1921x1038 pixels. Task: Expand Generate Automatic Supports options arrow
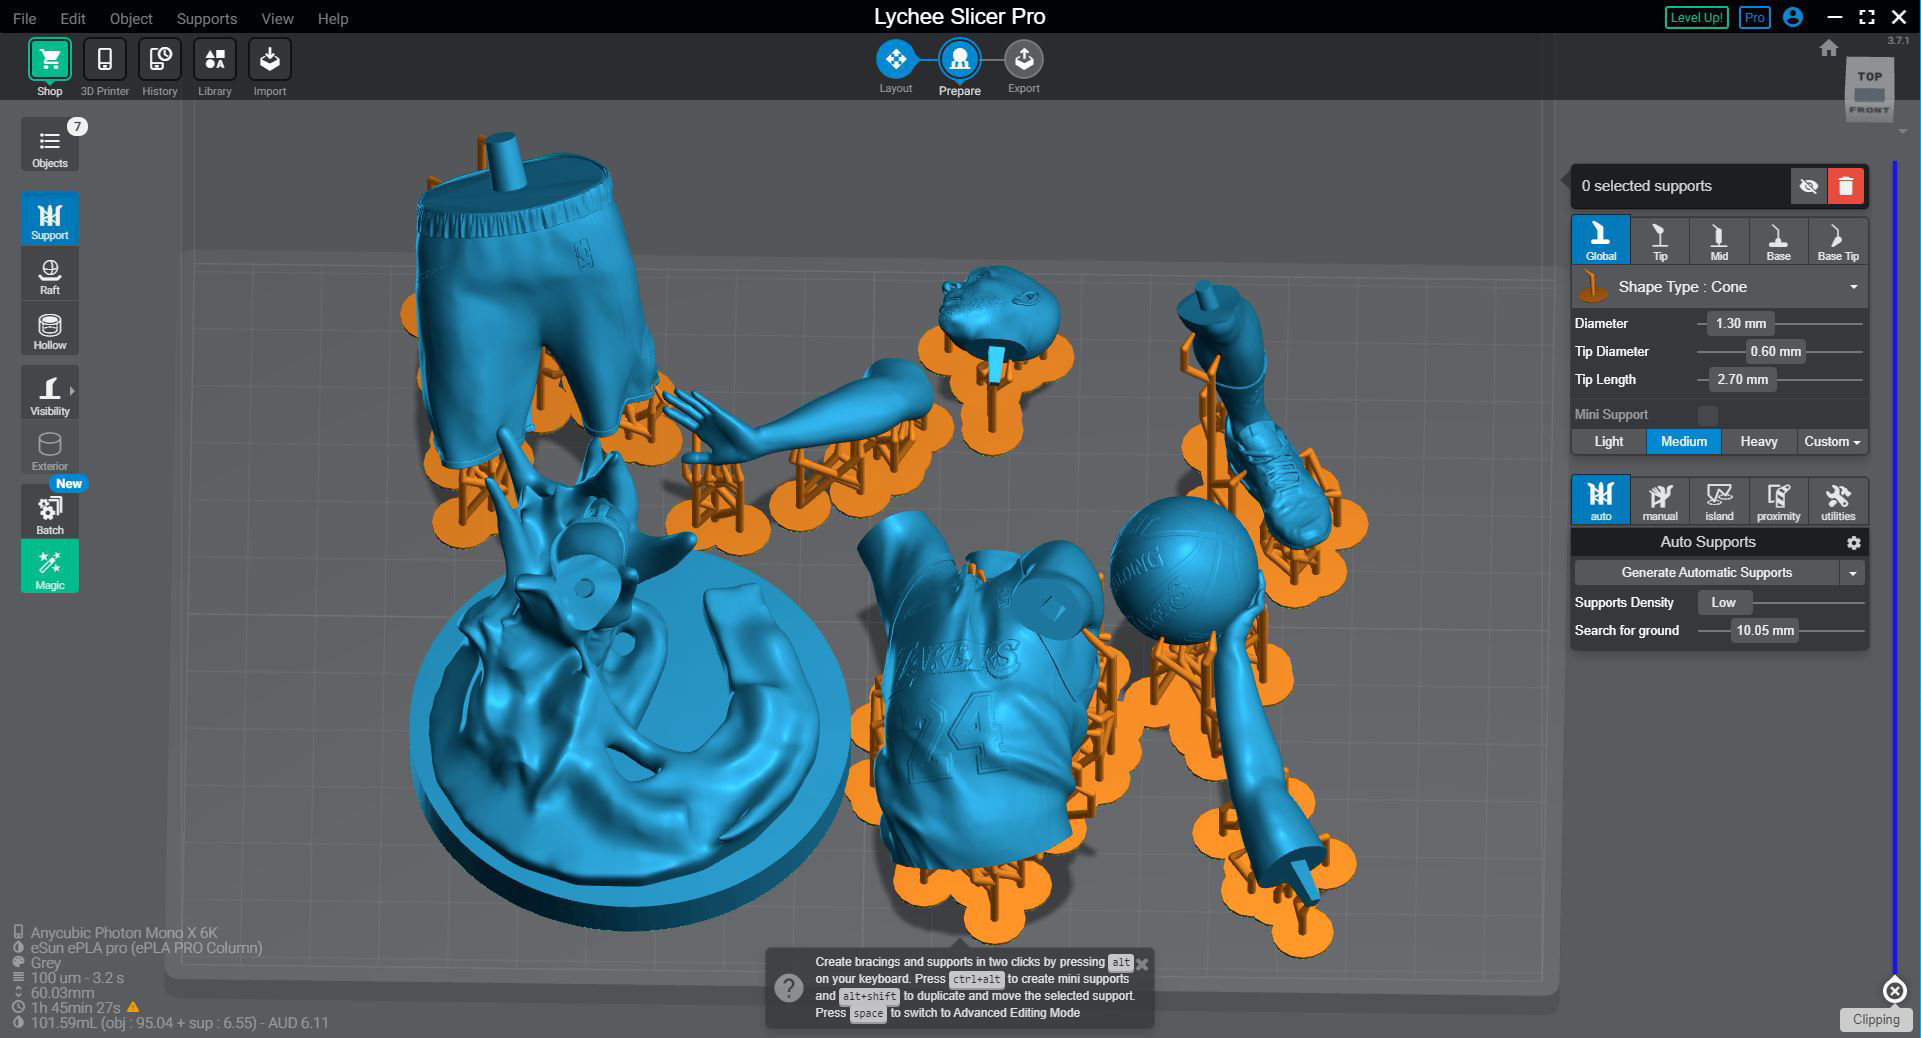coord(1853,573)
